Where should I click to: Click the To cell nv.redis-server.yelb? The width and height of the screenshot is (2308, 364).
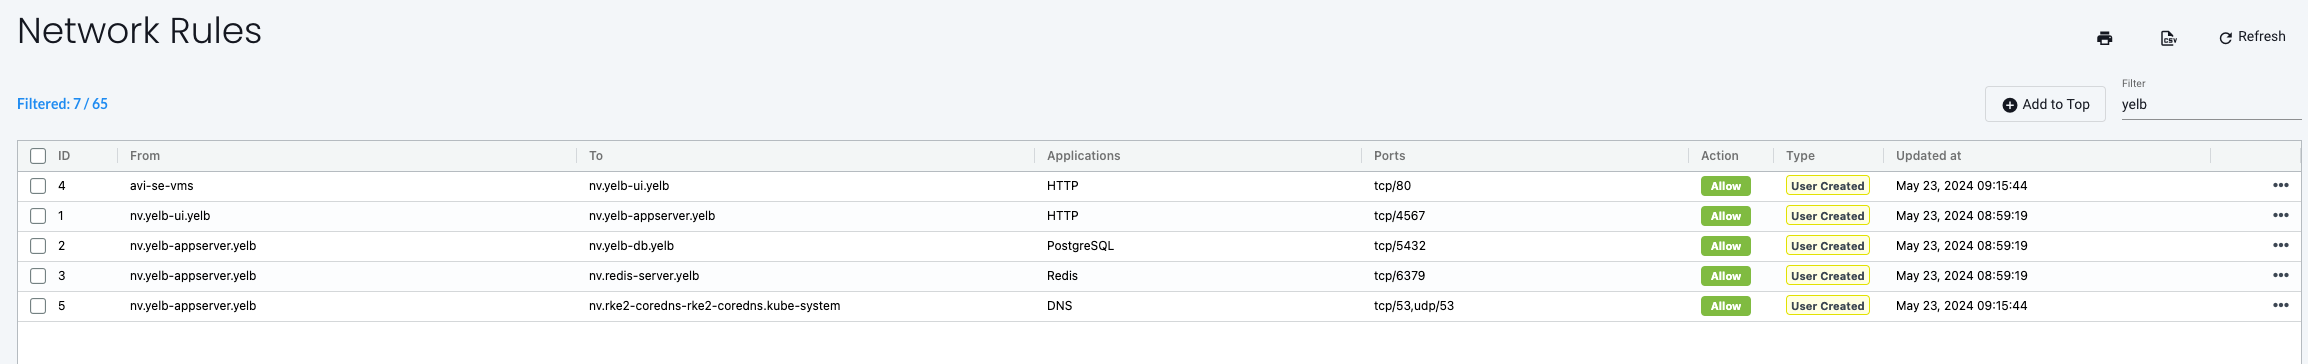pos(644,276)
